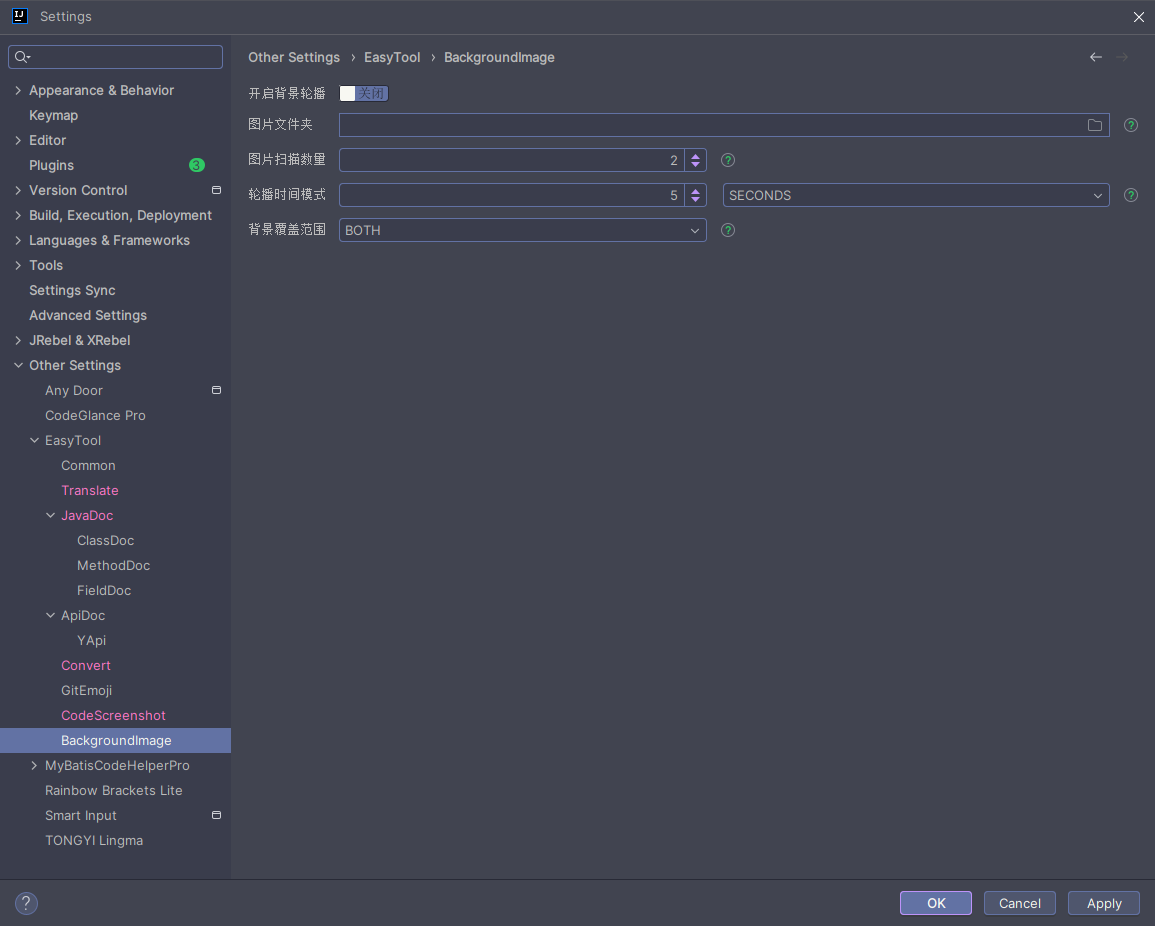Image resolution: width=1155 pixels, height=926 pixels.
Task: Select Keymap settings page
Action: 53,115
